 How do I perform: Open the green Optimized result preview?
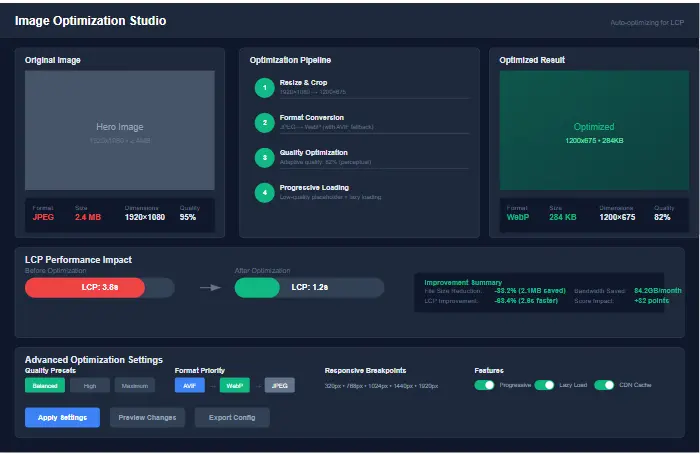[x=594, y=130]
